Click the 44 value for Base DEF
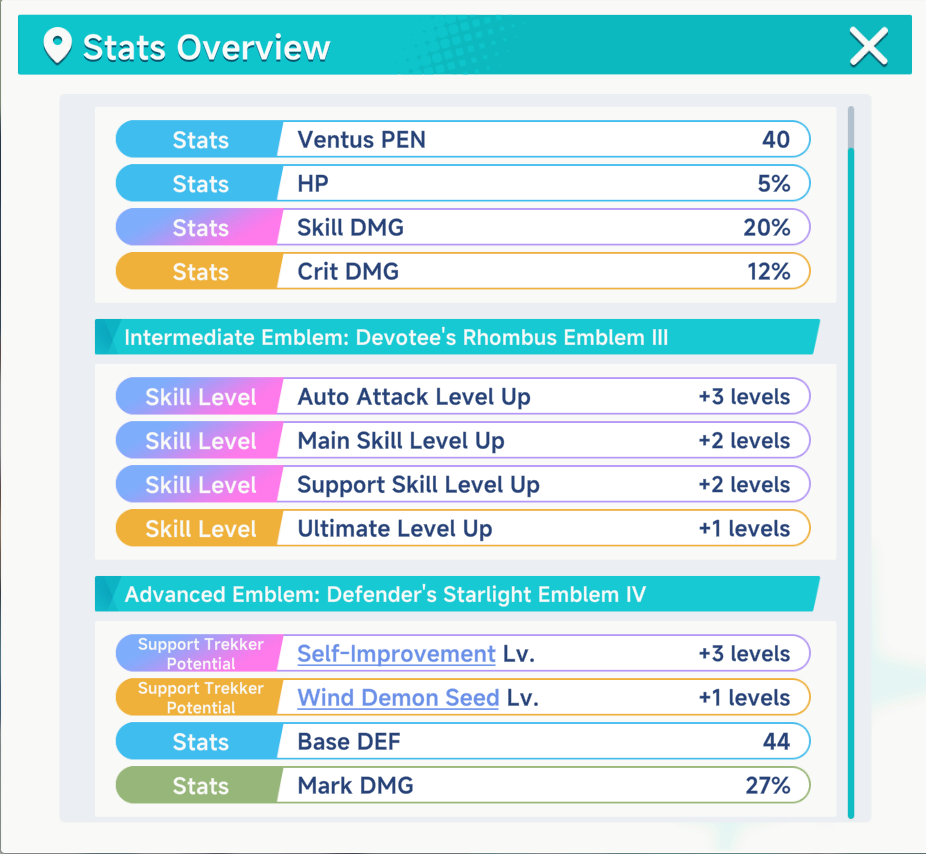This screenshot has width=926, height=854. (x=776, y=741)
